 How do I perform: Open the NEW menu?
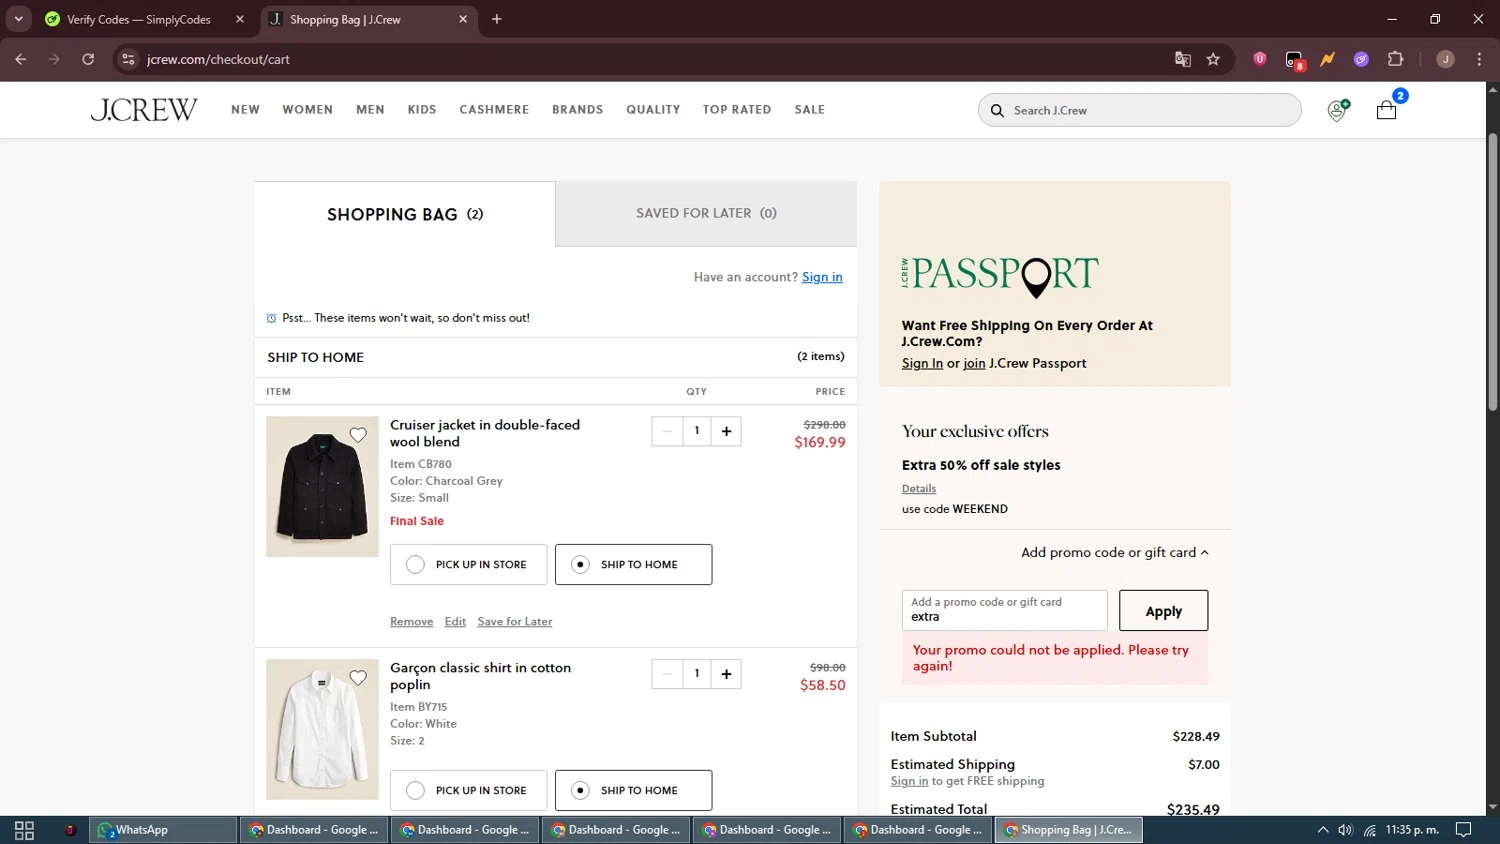pos(245,110)
